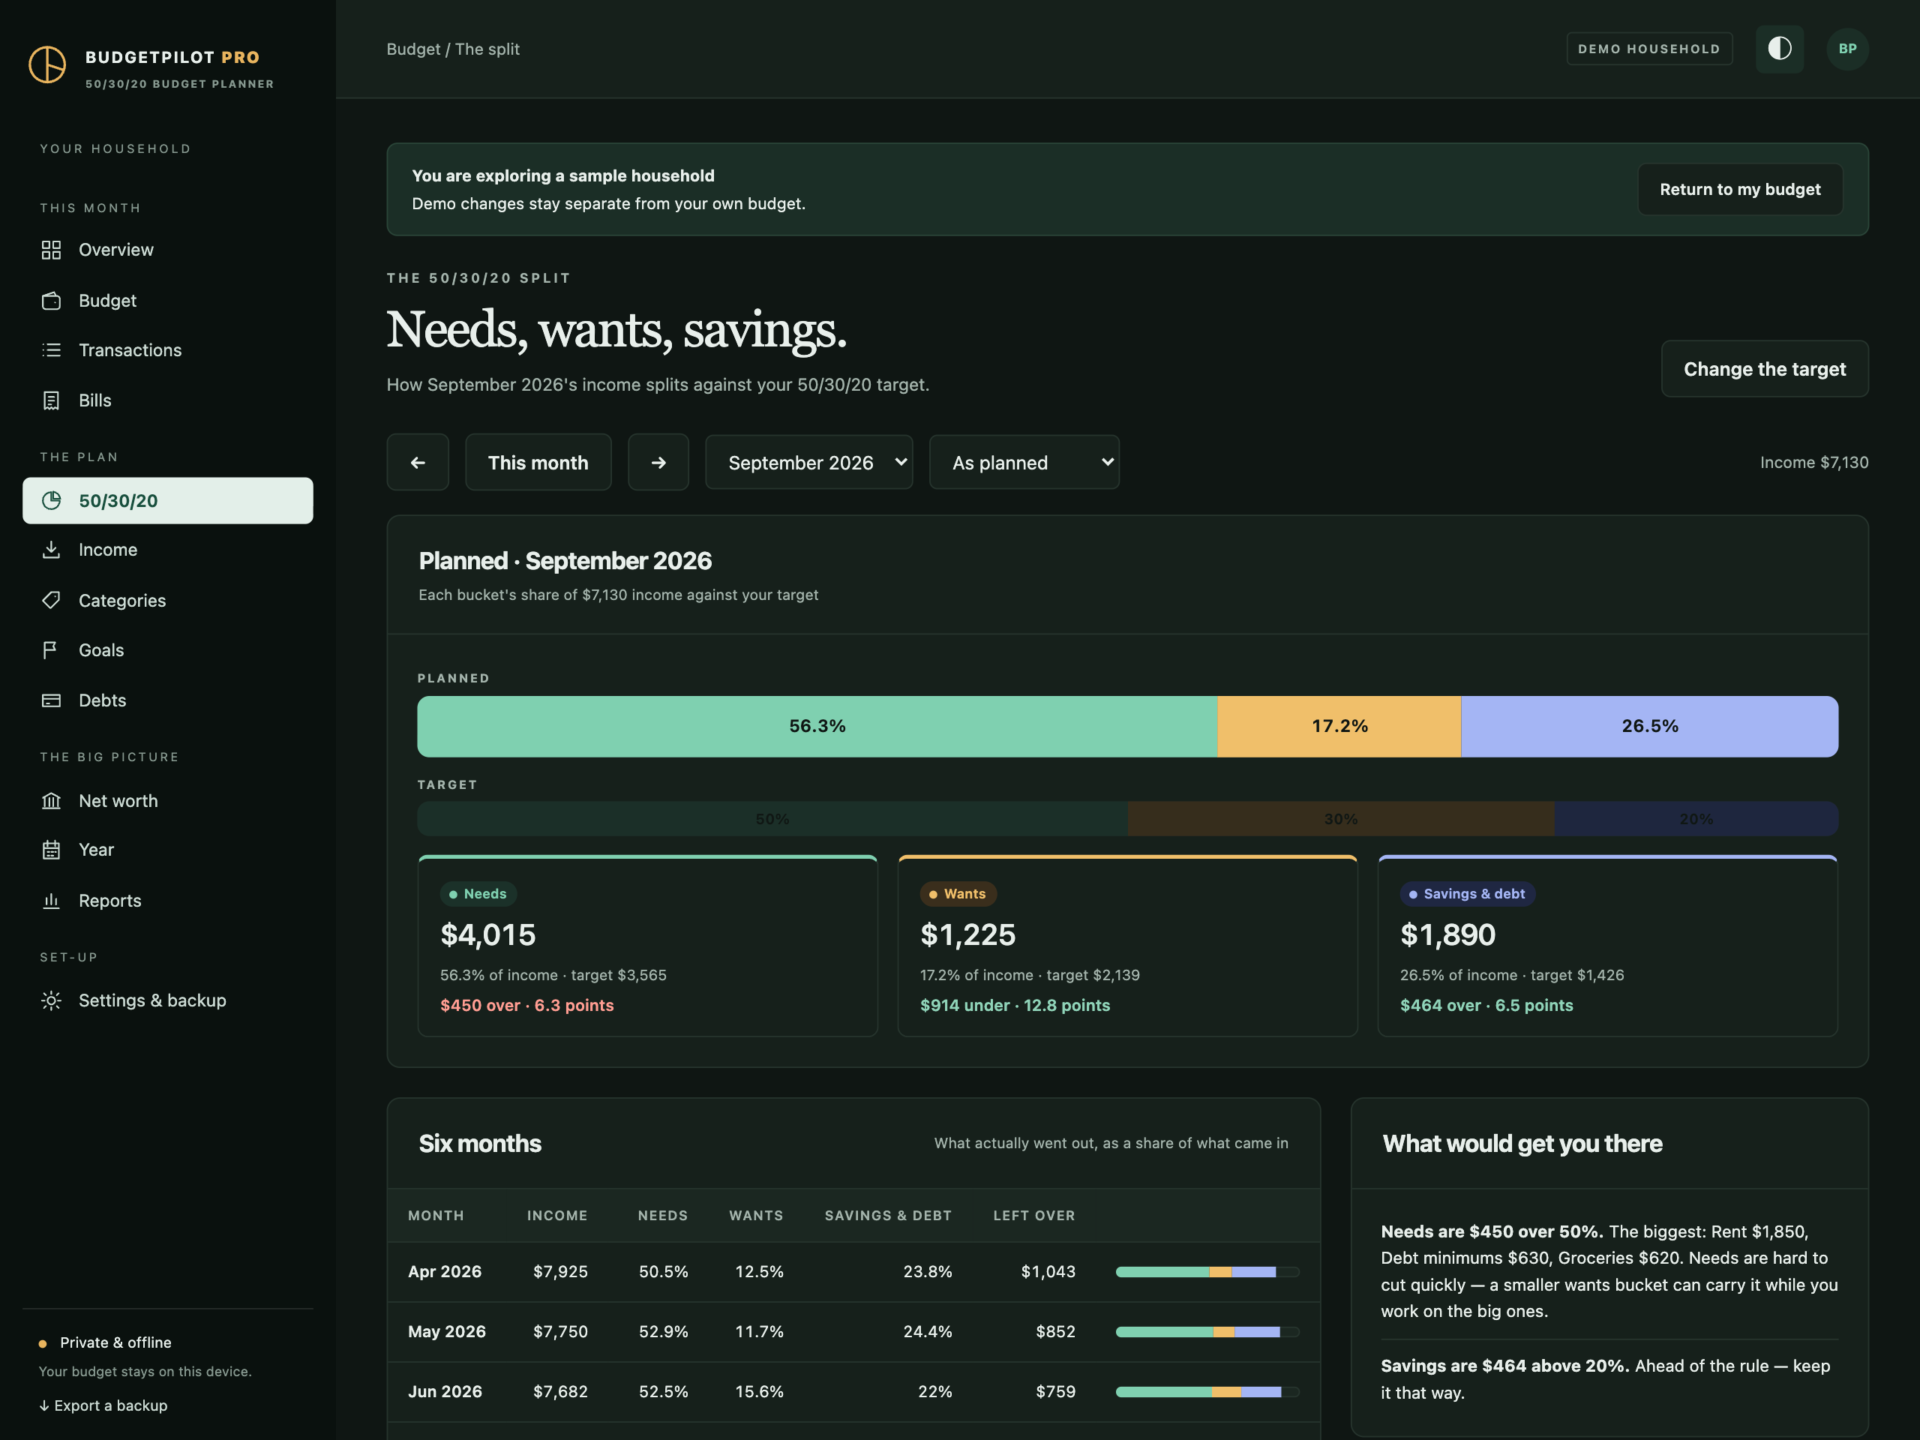Click the BP avatar in the top bar
This screenshot has width=1920, height=1440.
(x=1848, y=48)
